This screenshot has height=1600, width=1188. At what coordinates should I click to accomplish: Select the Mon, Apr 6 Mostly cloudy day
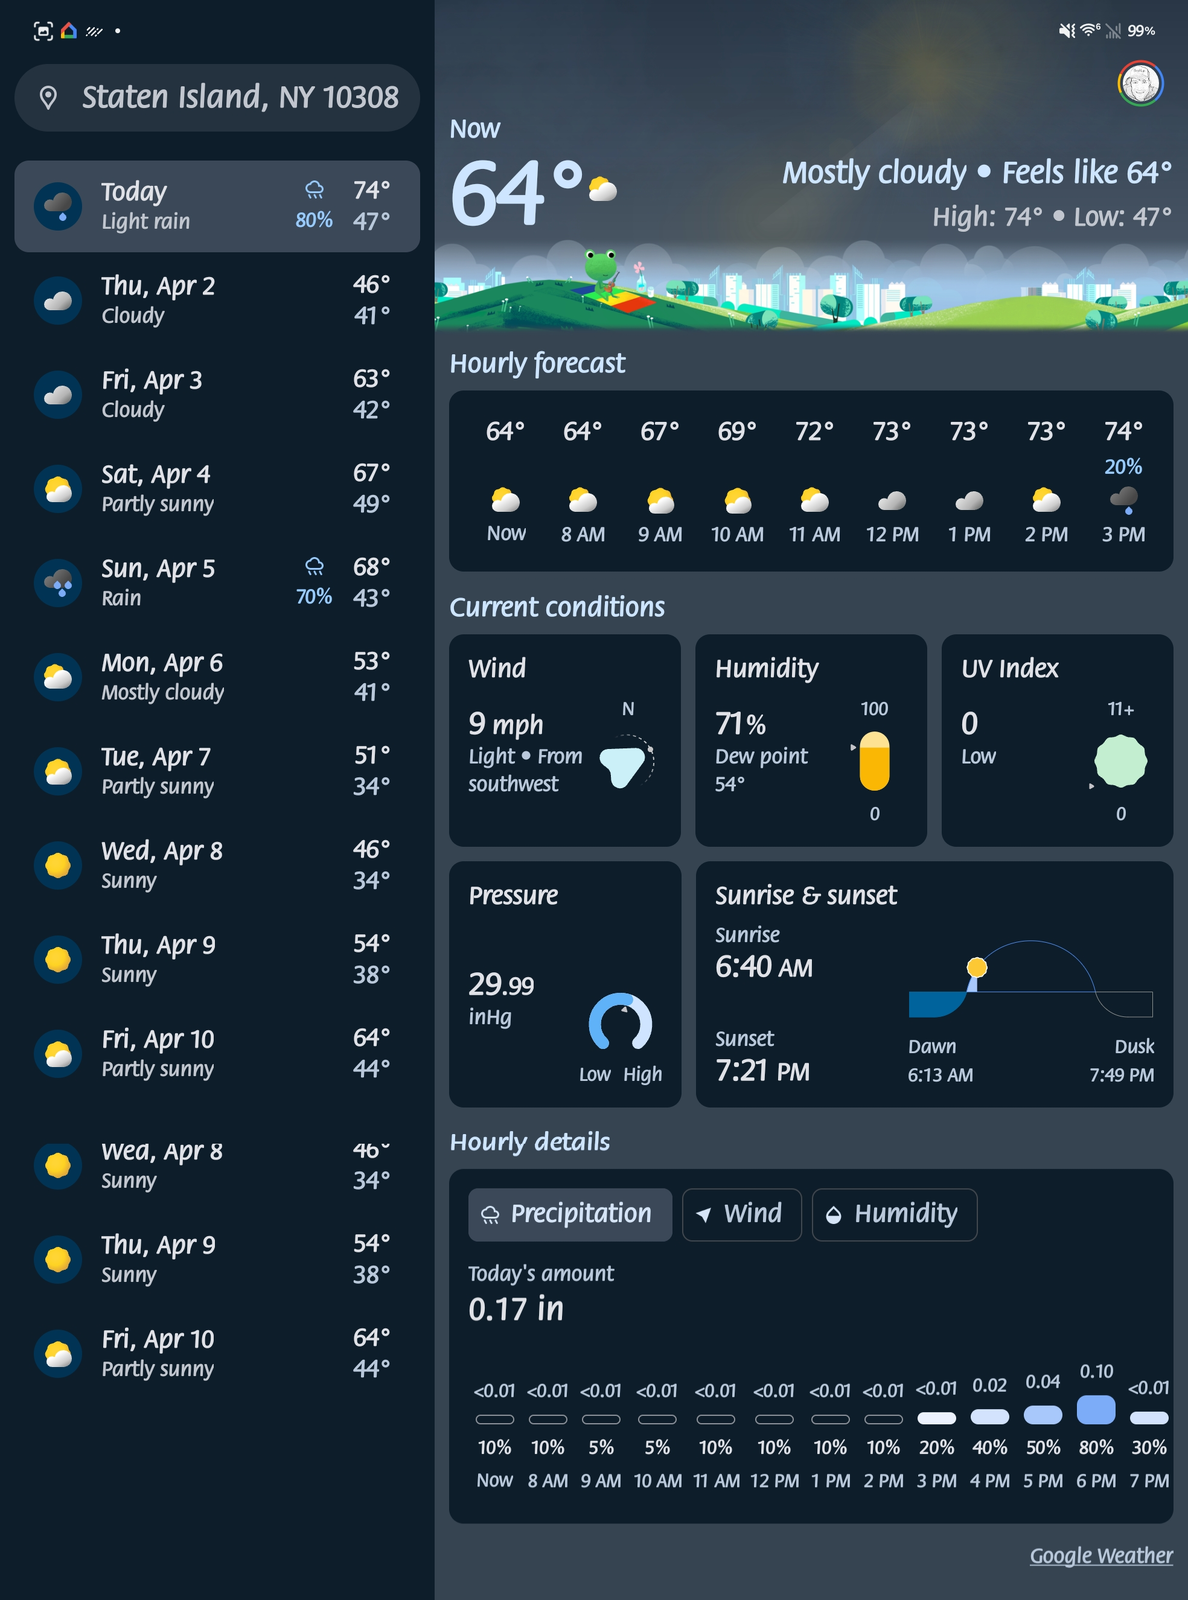pyautogui.click(x=217, y=677)
